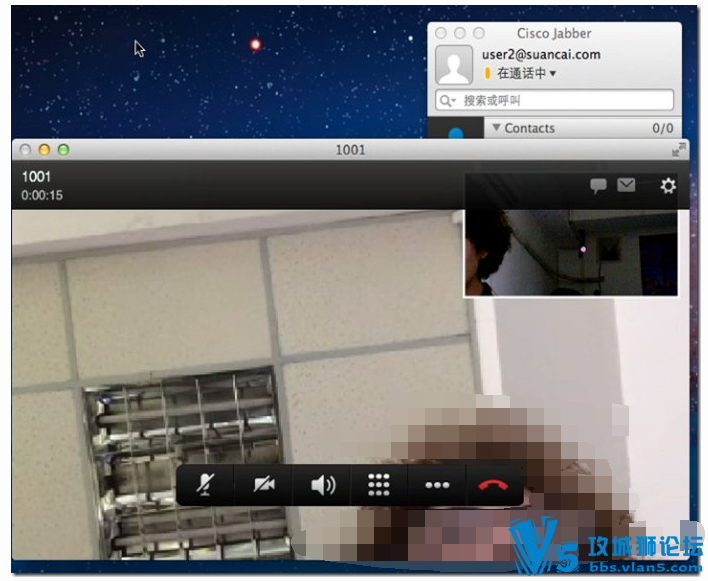Click the 1001 caller name label

pyautogui.click(x=36, y=177)
